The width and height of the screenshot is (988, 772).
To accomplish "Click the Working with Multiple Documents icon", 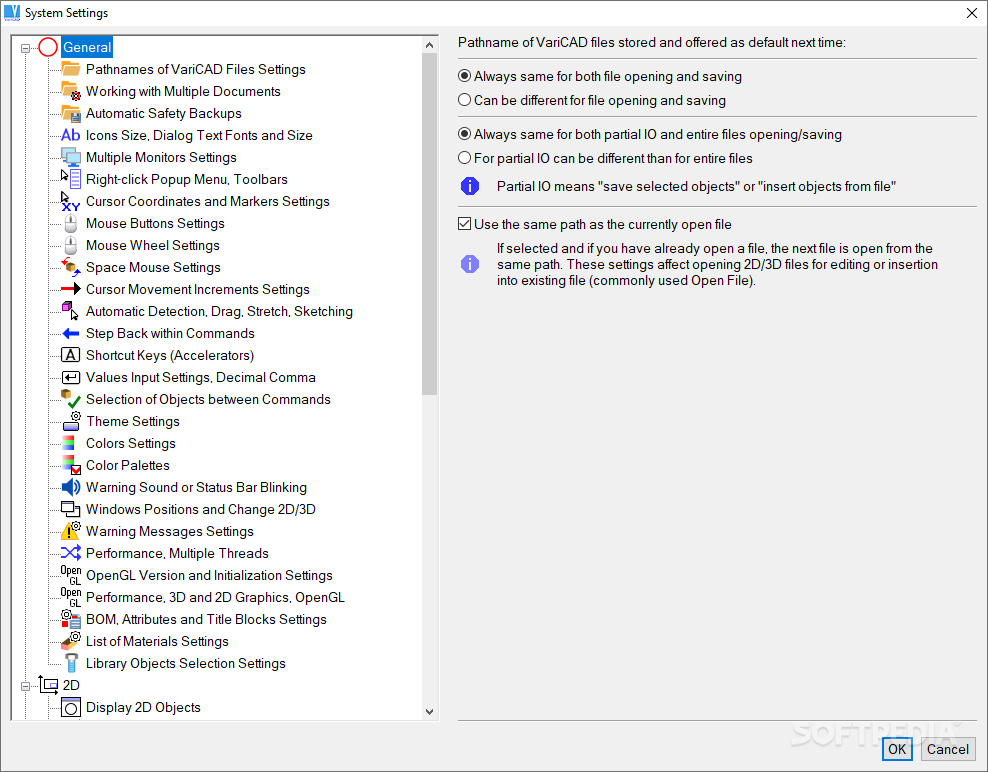I will coord(71,91).
